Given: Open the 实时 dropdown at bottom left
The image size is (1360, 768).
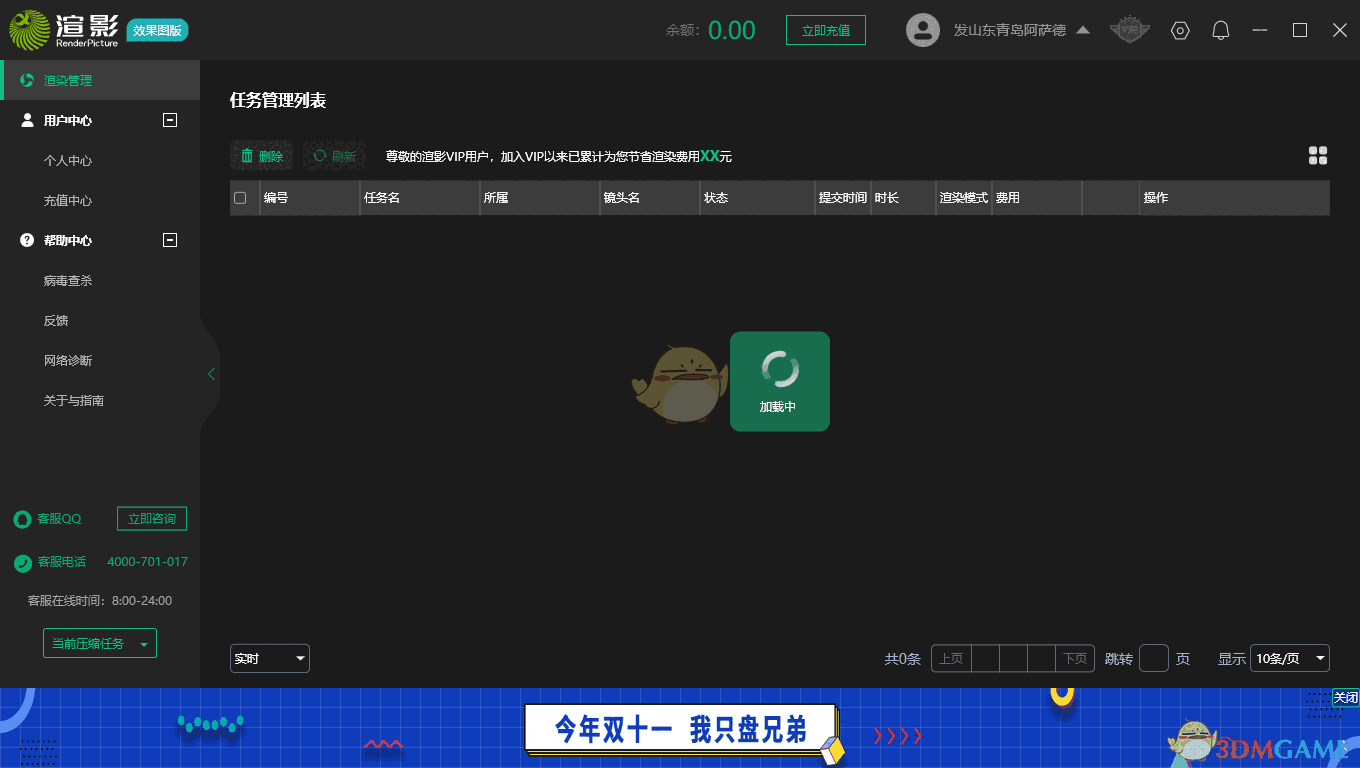Looking at the screenshot, I should (269, 658).
